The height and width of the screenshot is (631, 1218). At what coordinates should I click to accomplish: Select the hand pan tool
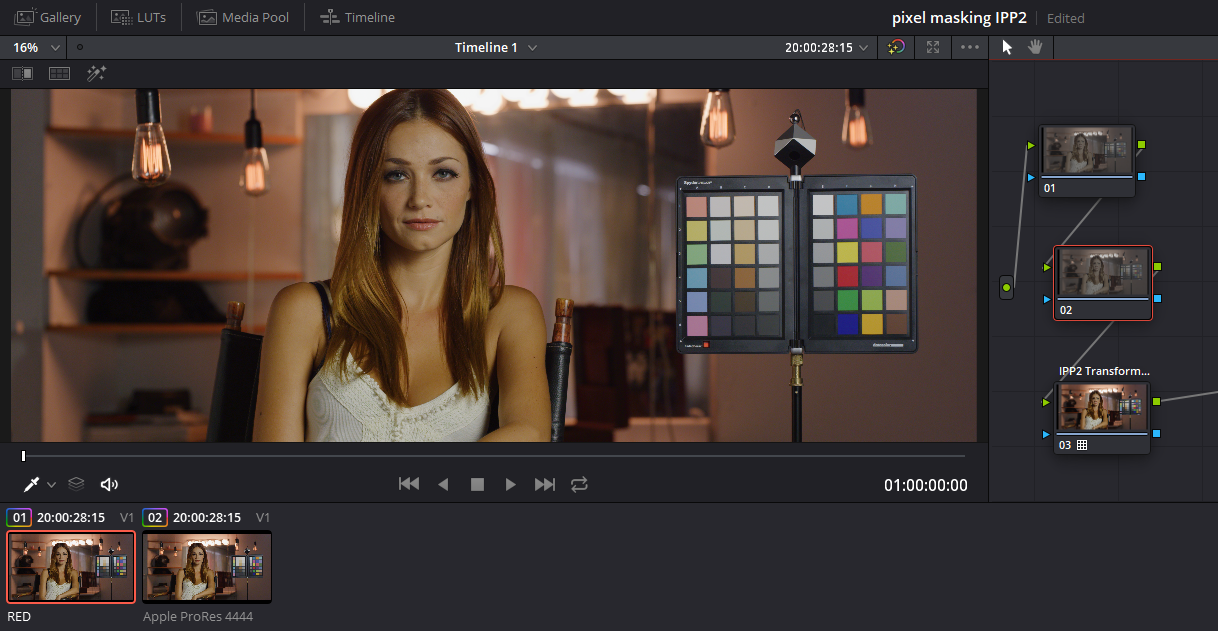1035,47
